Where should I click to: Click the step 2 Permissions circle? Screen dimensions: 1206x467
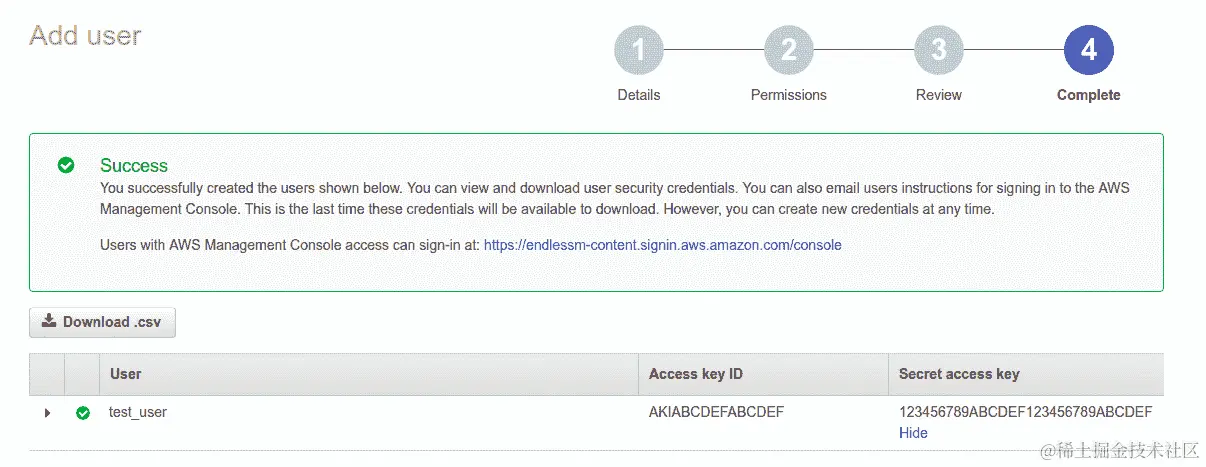coord(788,50)
